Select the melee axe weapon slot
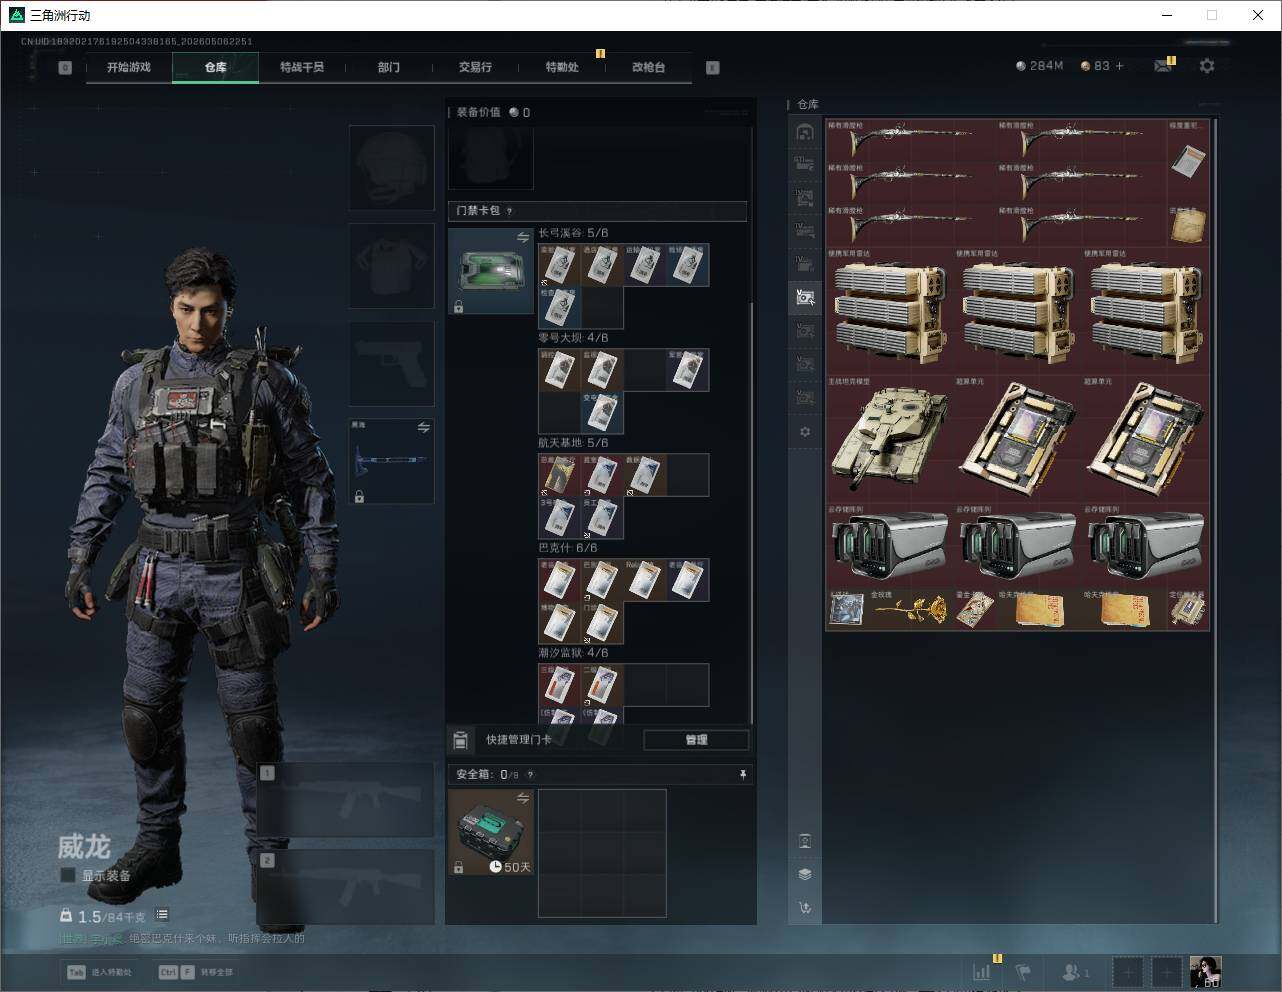 391,461
